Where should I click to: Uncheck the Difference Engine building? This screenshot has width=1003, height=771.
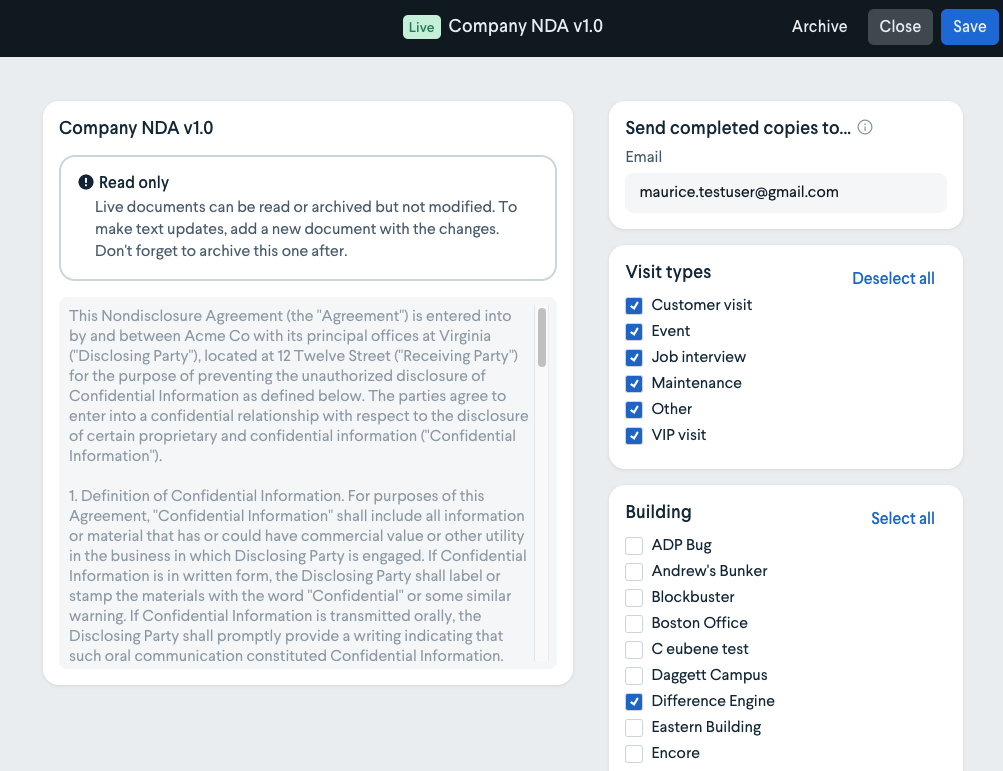click(x=634, y=702)
